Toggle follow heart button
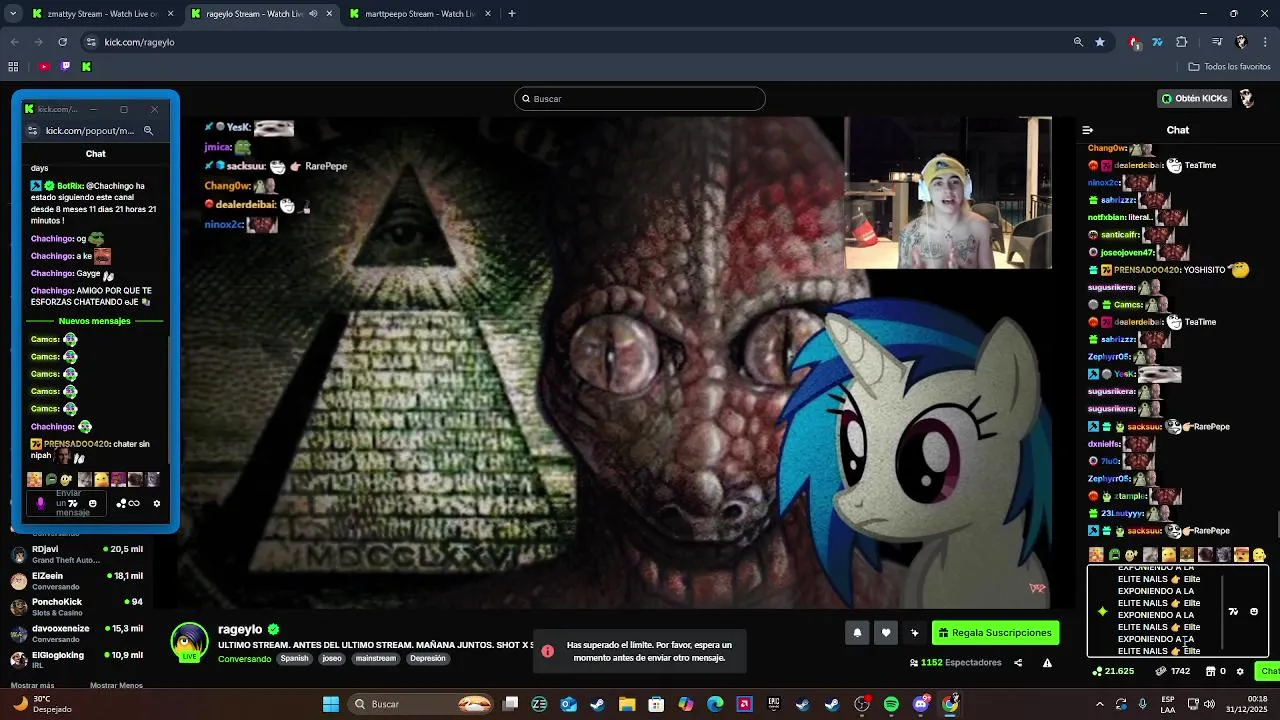Viewport: 1280px width, 720px height. [886, 632]
